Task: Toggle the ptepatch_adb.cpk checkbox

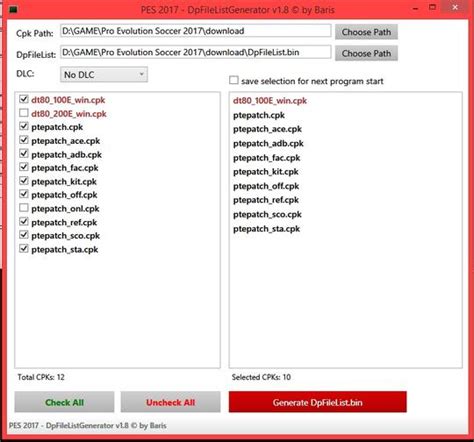Action: click(24, 153)
